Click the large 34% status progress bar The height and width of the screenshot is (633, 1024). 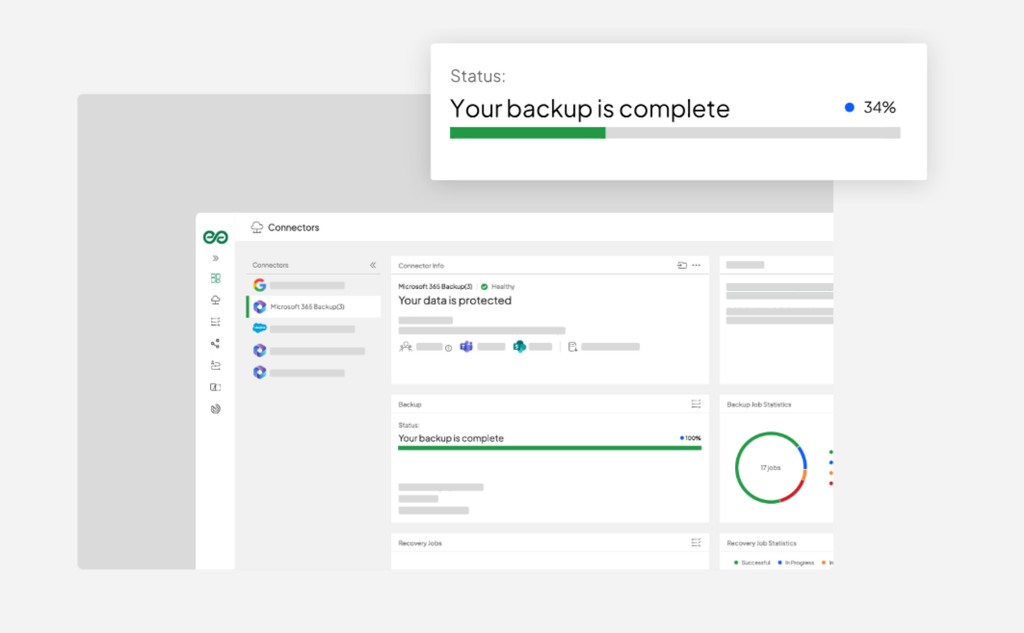675,133
